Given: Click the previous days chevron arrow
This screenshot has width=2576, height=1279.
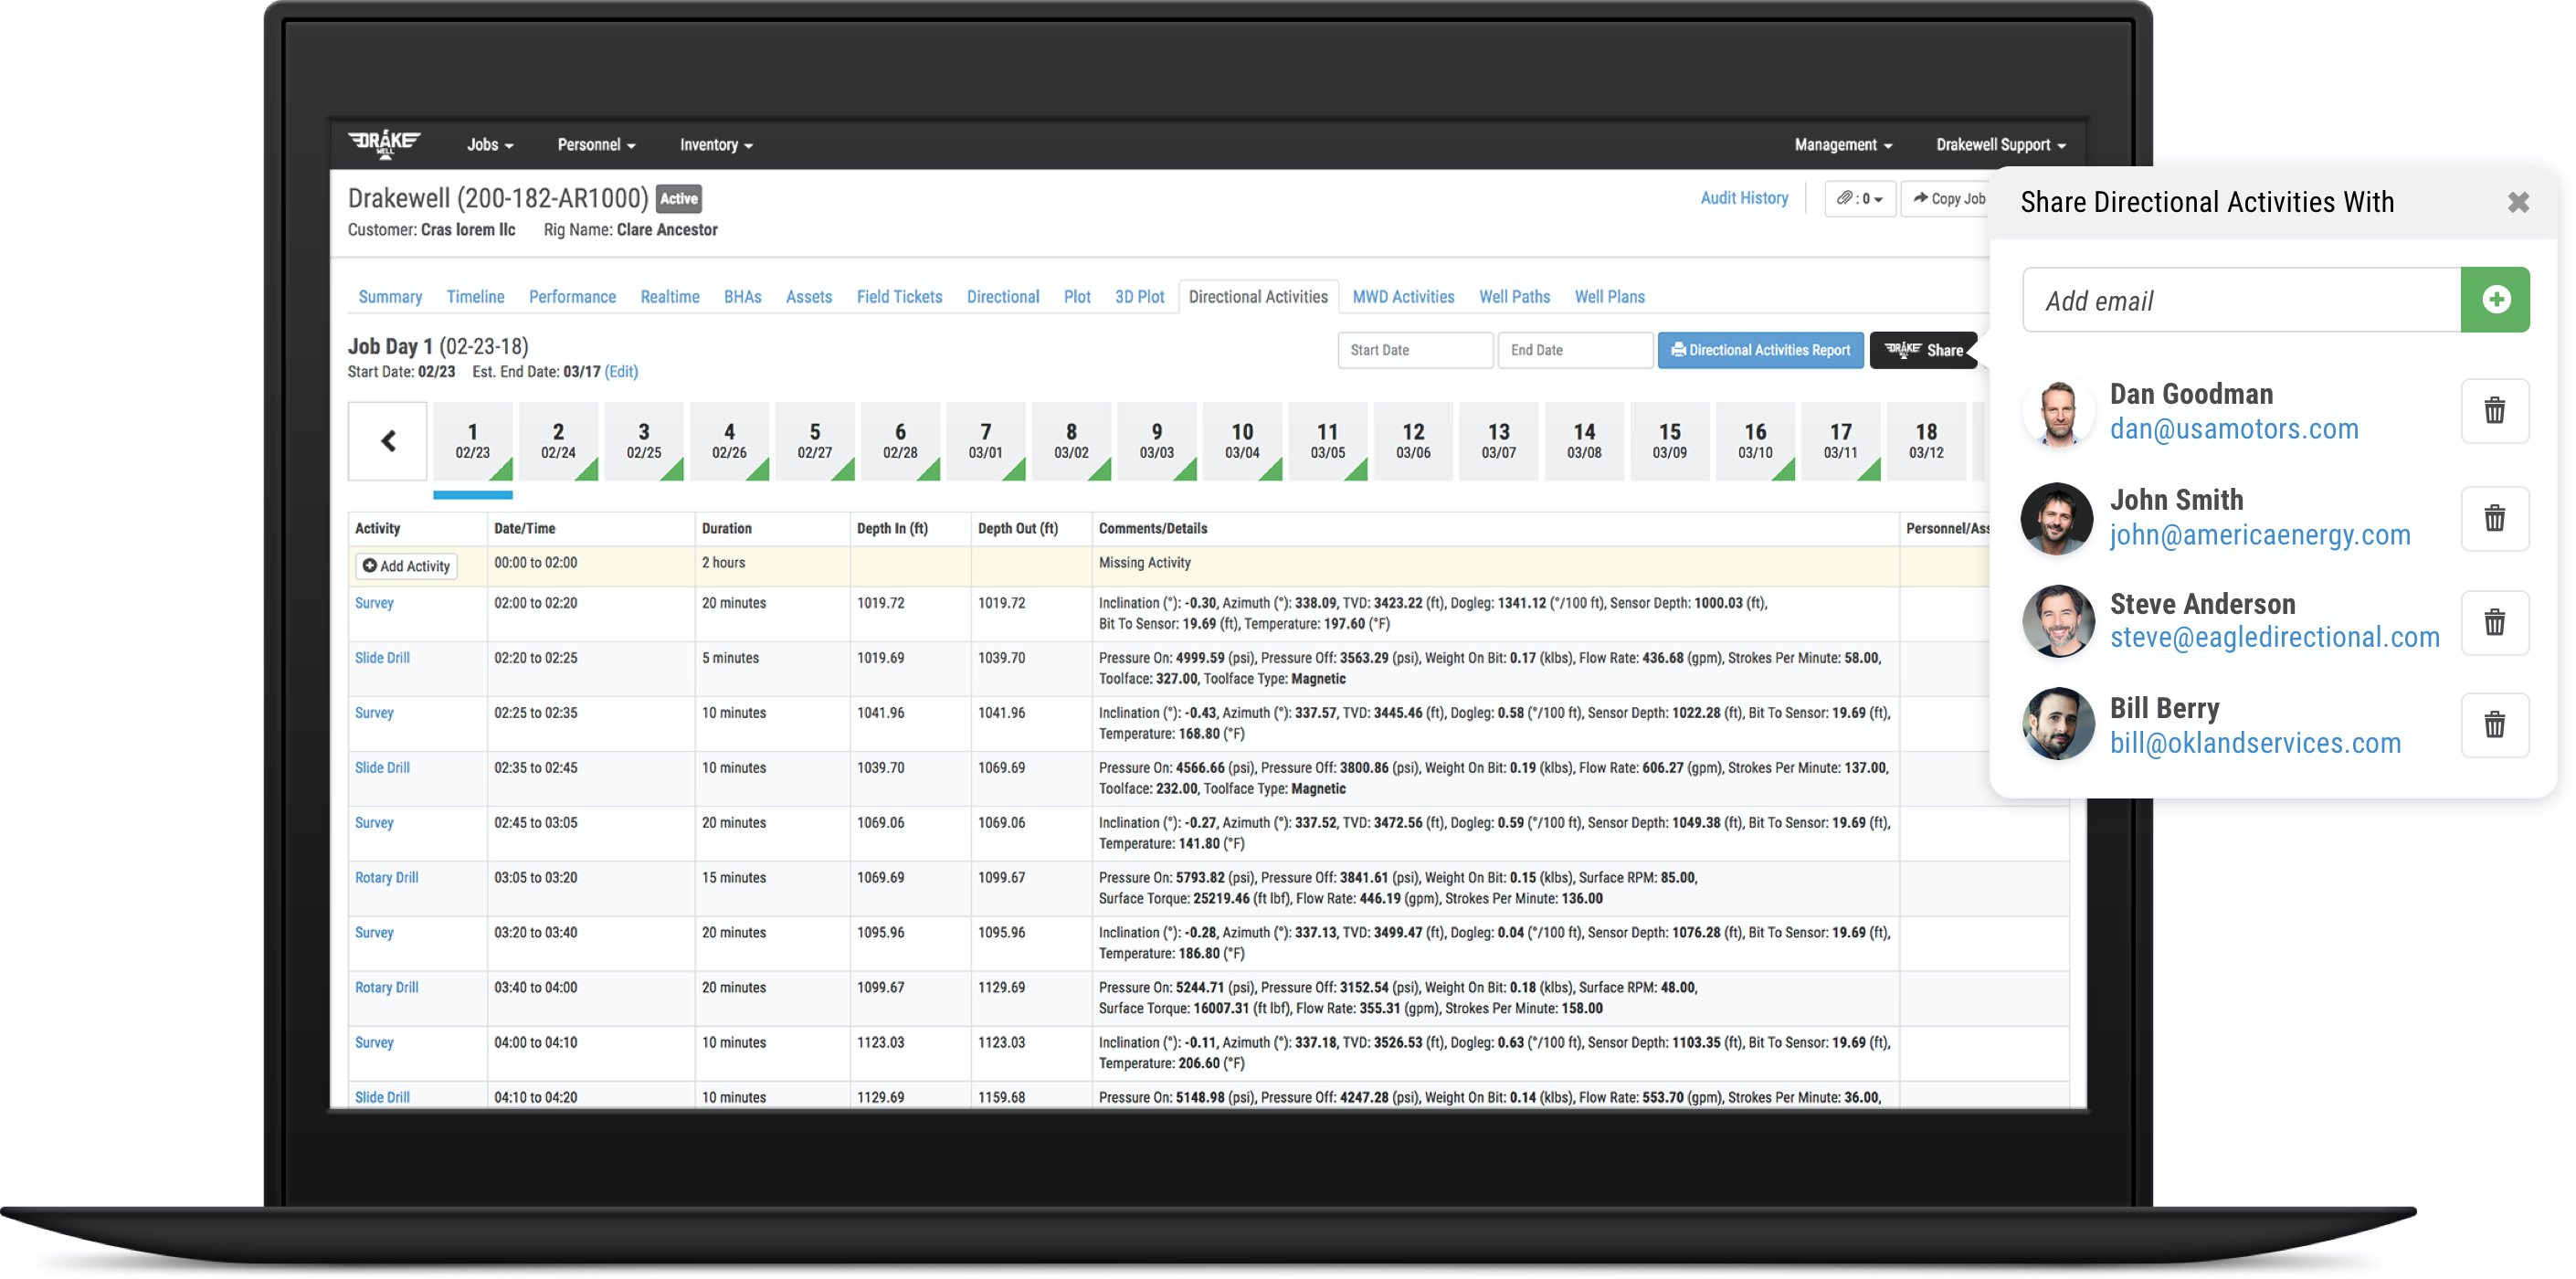Looking at the screenshot, I should [x=388, y=441].
